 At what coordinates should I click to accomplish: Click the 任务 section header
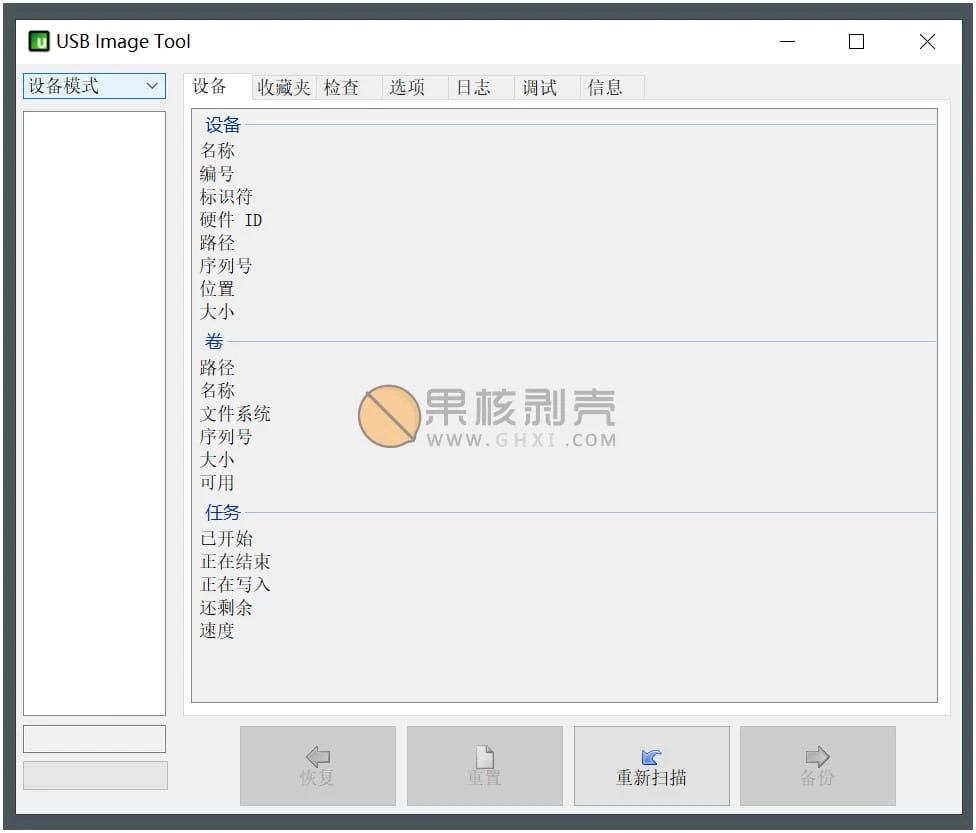pos(223,513)
